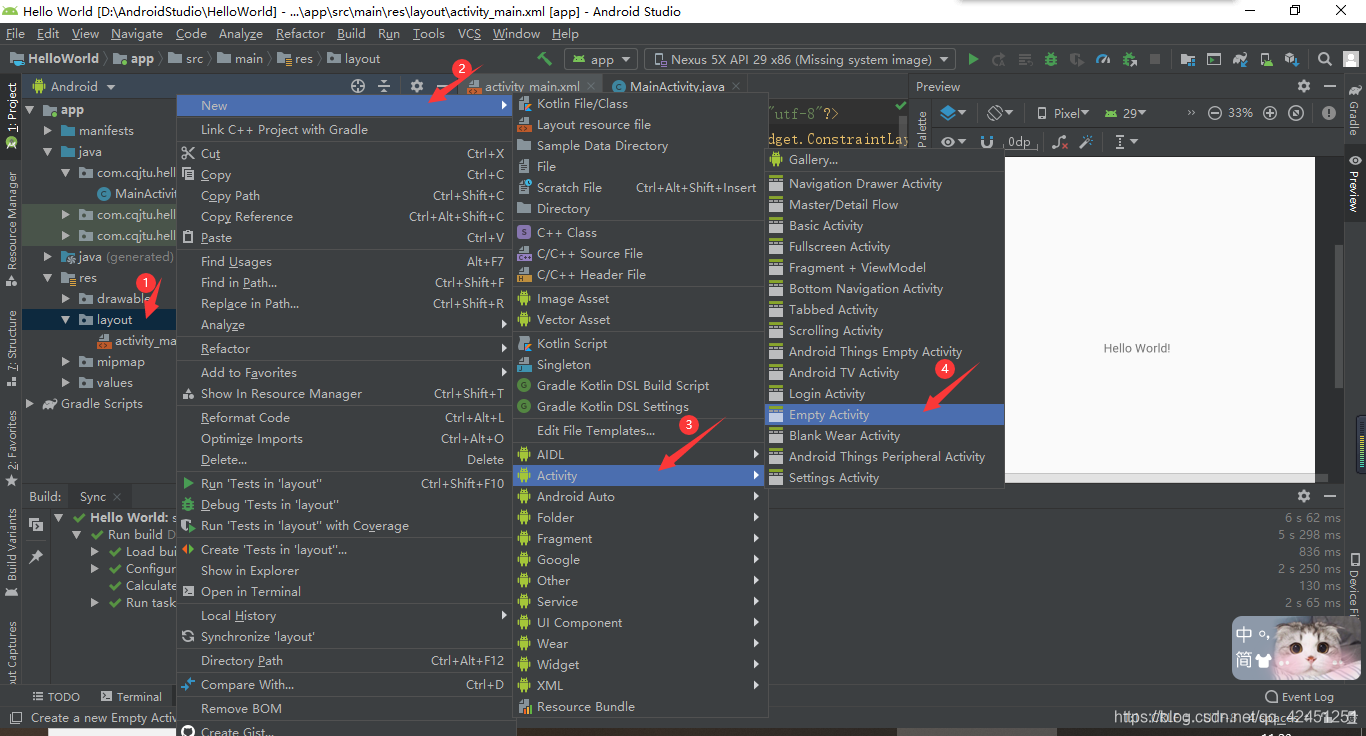This screenshot has height=736, width=1366.
Task: Click the Zoom to Fit Screen icon
Action: click(x=1297, y=113)
